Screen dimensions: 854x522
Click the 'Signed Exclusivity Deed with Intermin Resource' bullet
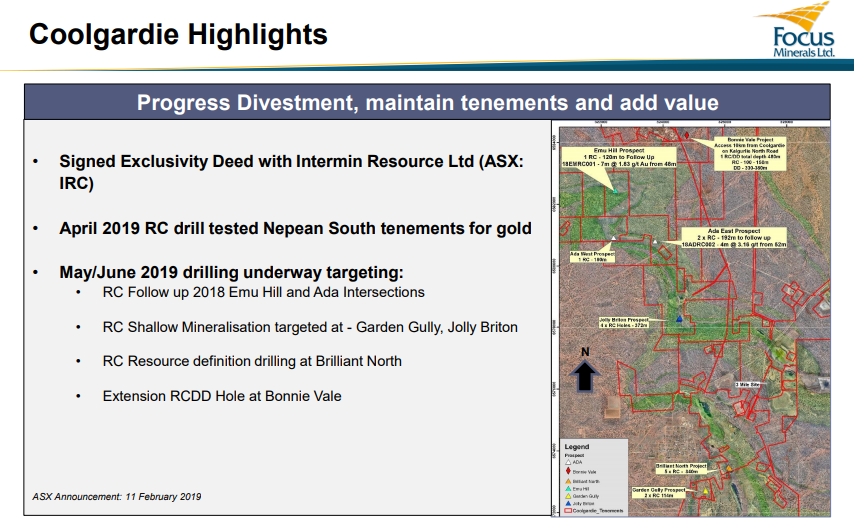pos(291,172)
